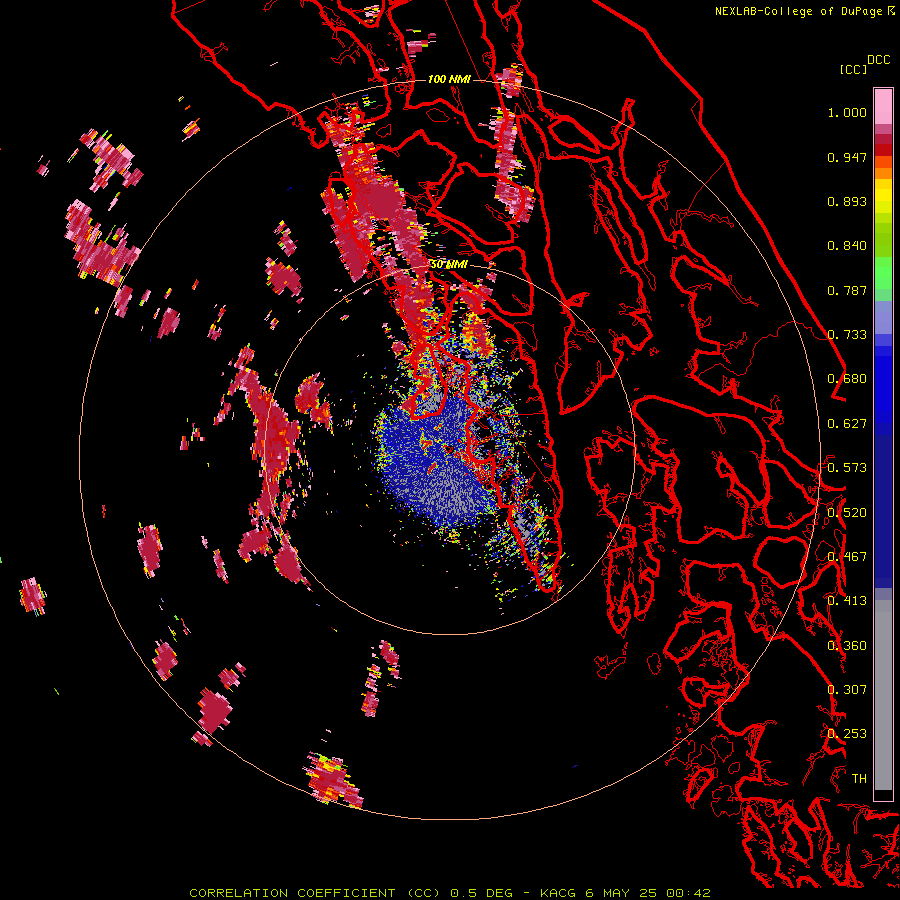Select the 0.413 scale value label

[847, 601]
